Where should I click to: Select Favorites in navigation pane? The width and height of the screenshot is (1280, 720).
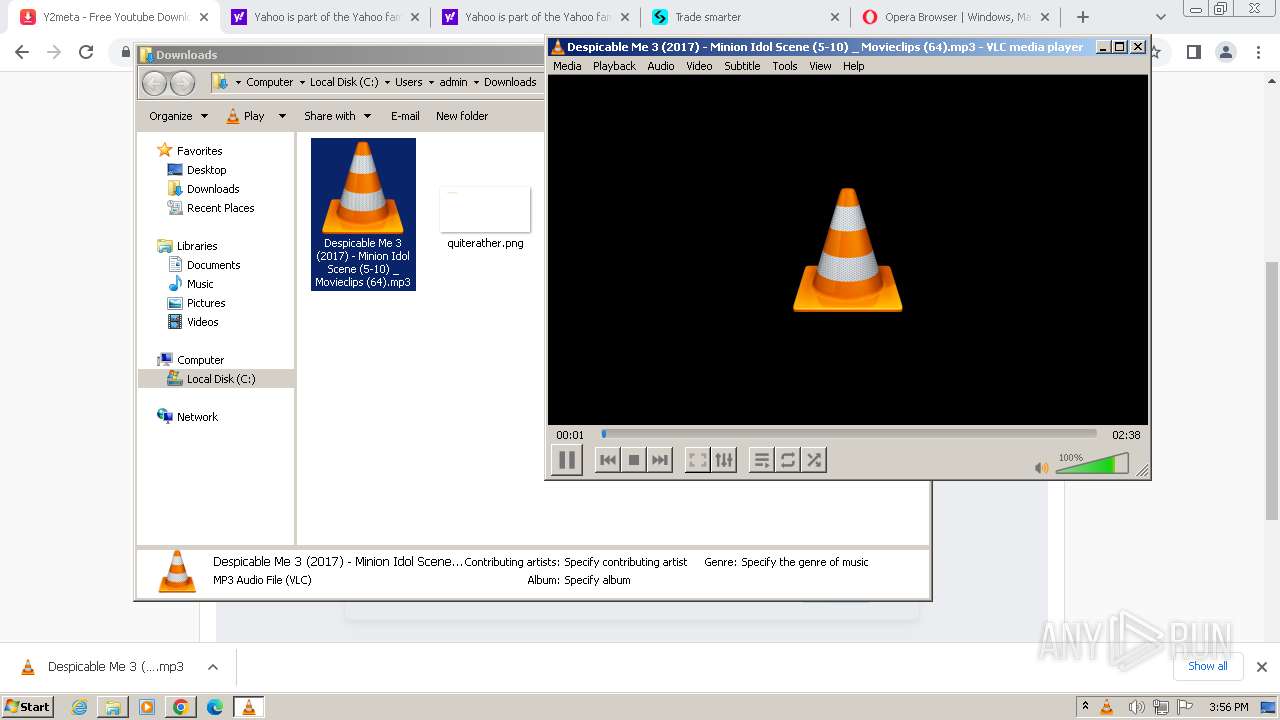199,151
